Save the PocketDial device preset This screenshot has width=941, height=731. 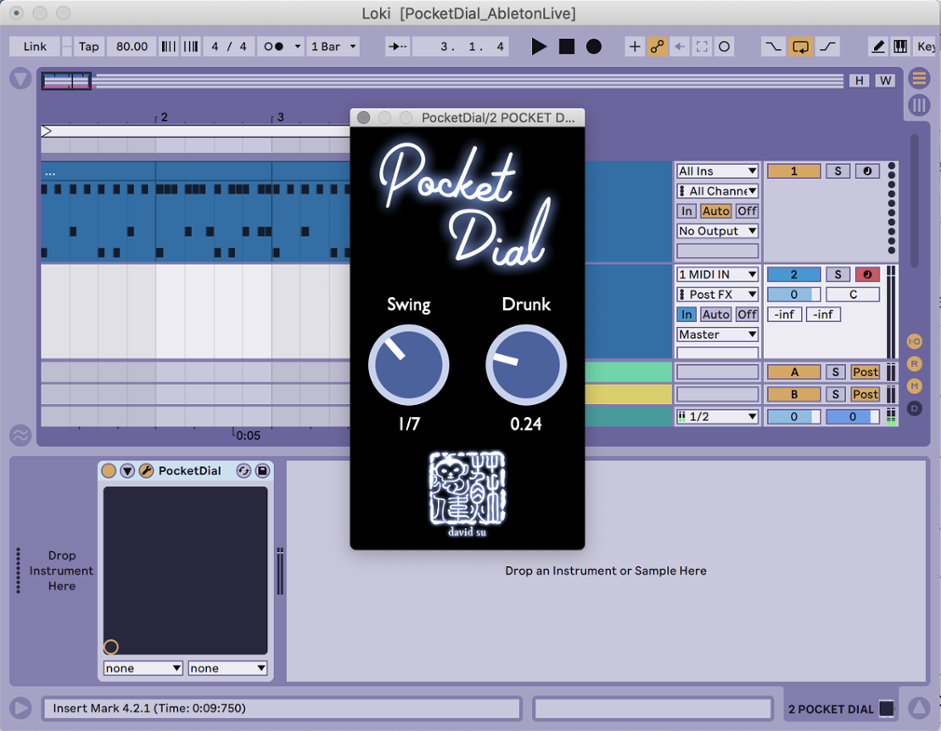click(x=260, y=470)
